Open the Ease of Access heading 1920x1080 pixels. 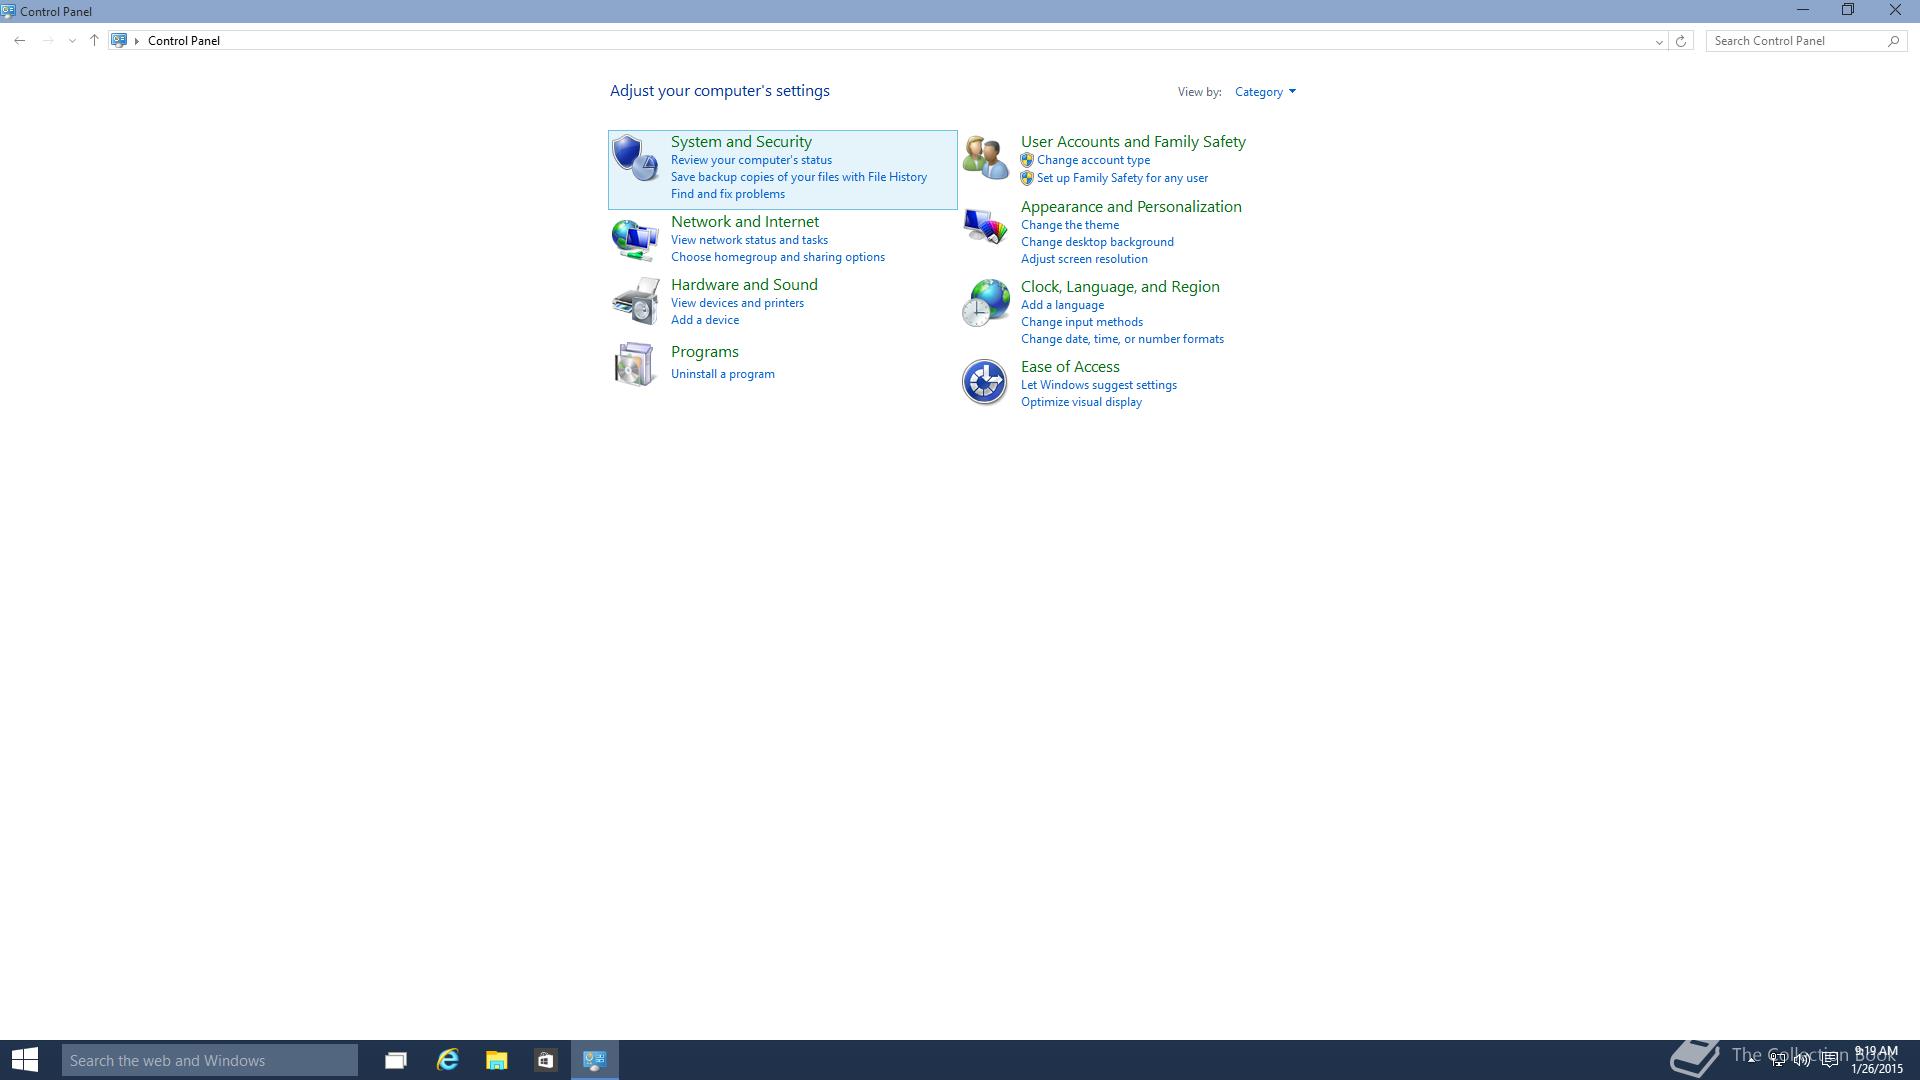pos(1070,367)
